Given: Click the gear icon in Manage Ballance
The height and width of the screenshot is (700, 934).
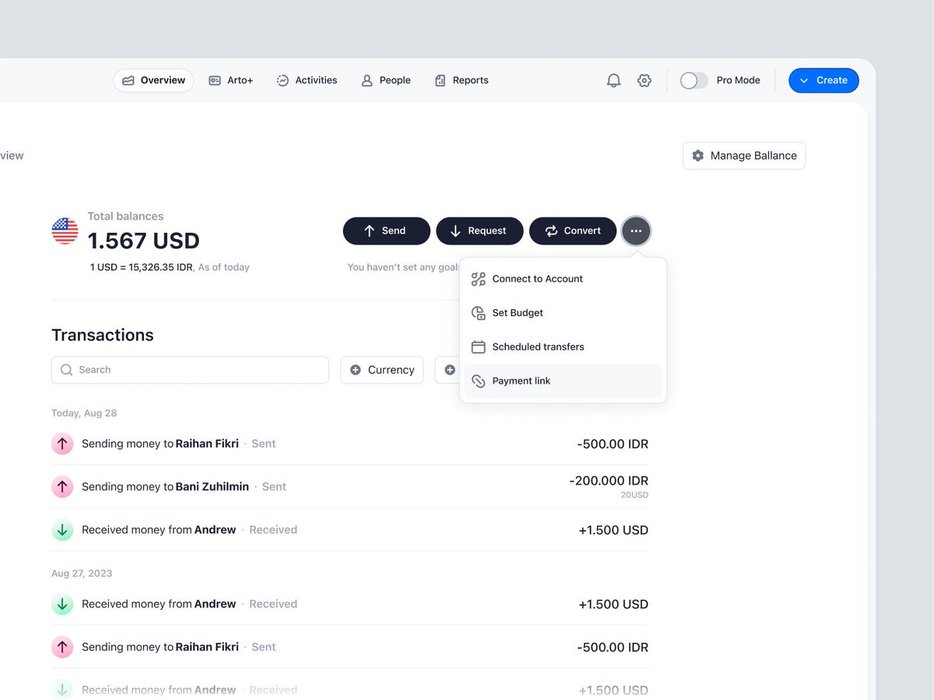Looking at the screenshot, I should (698, 156).
